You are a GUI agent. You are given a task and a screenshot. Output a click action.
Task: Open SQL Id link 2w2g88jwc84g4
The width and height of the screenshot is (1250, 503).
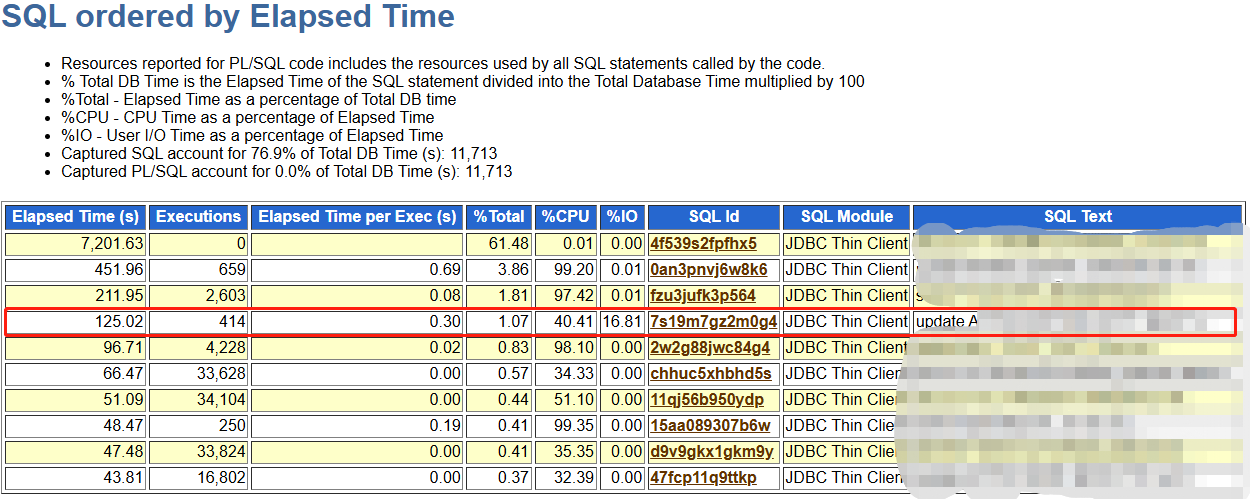tap(710, 348)
